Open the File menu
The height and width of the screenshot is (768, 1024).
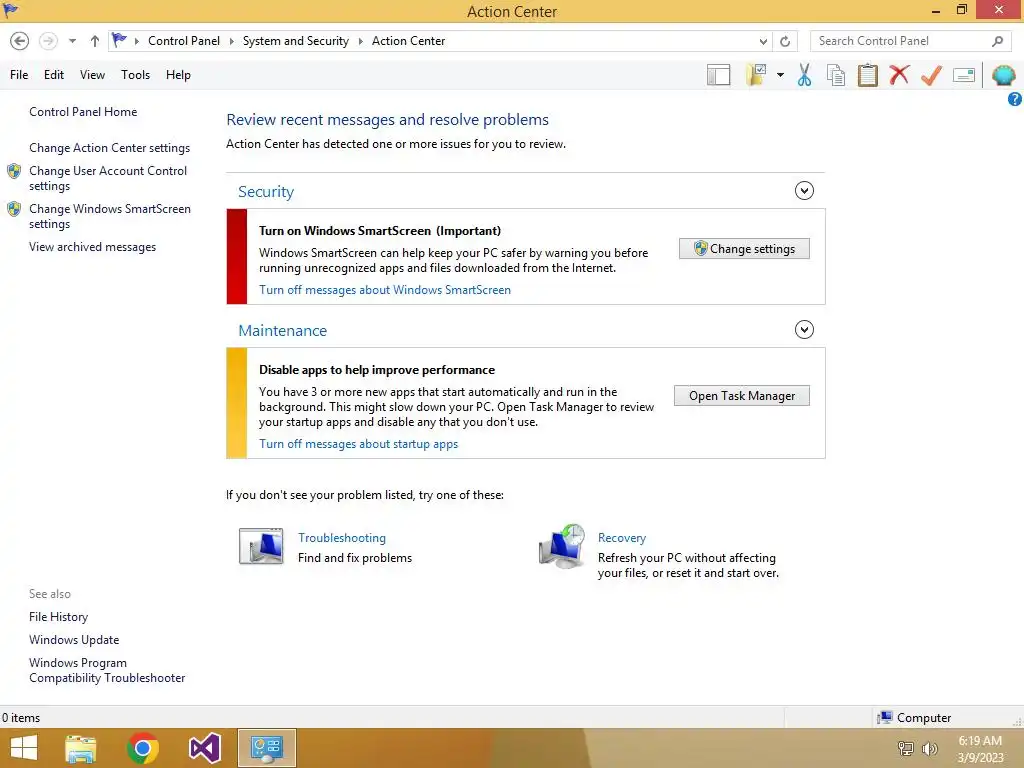19,75
